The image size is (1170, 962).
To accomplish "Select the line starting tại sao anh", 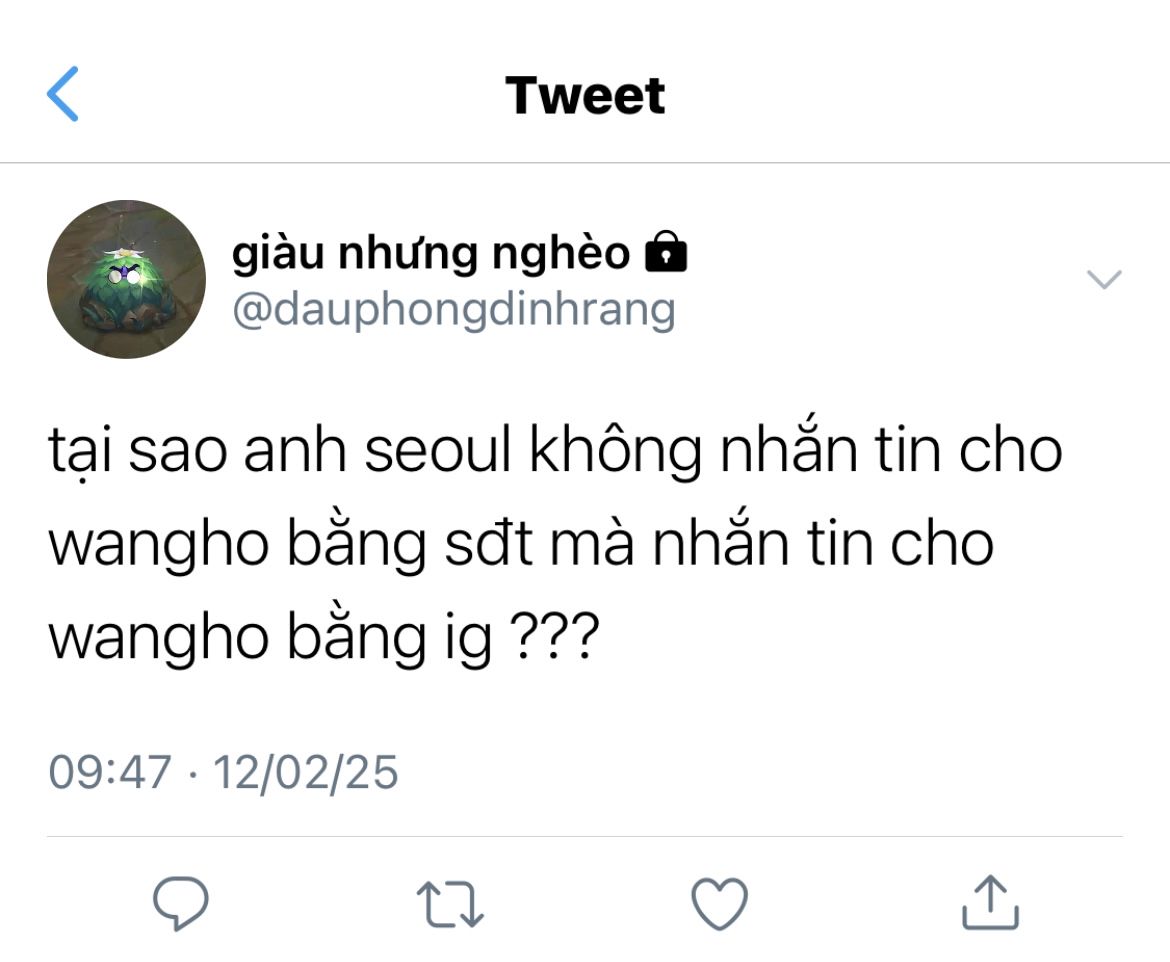I will click(x=555, y=450).
